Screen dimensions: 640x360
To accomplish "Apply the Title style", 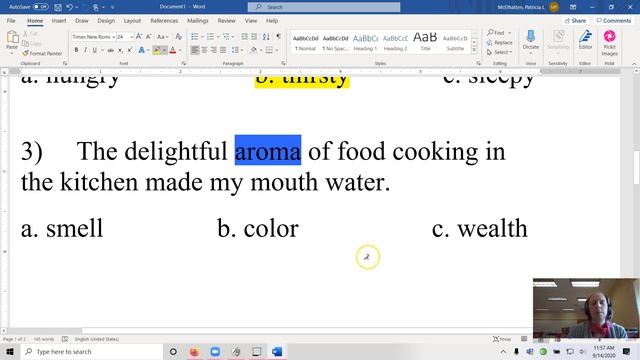I will coord(425,42).
